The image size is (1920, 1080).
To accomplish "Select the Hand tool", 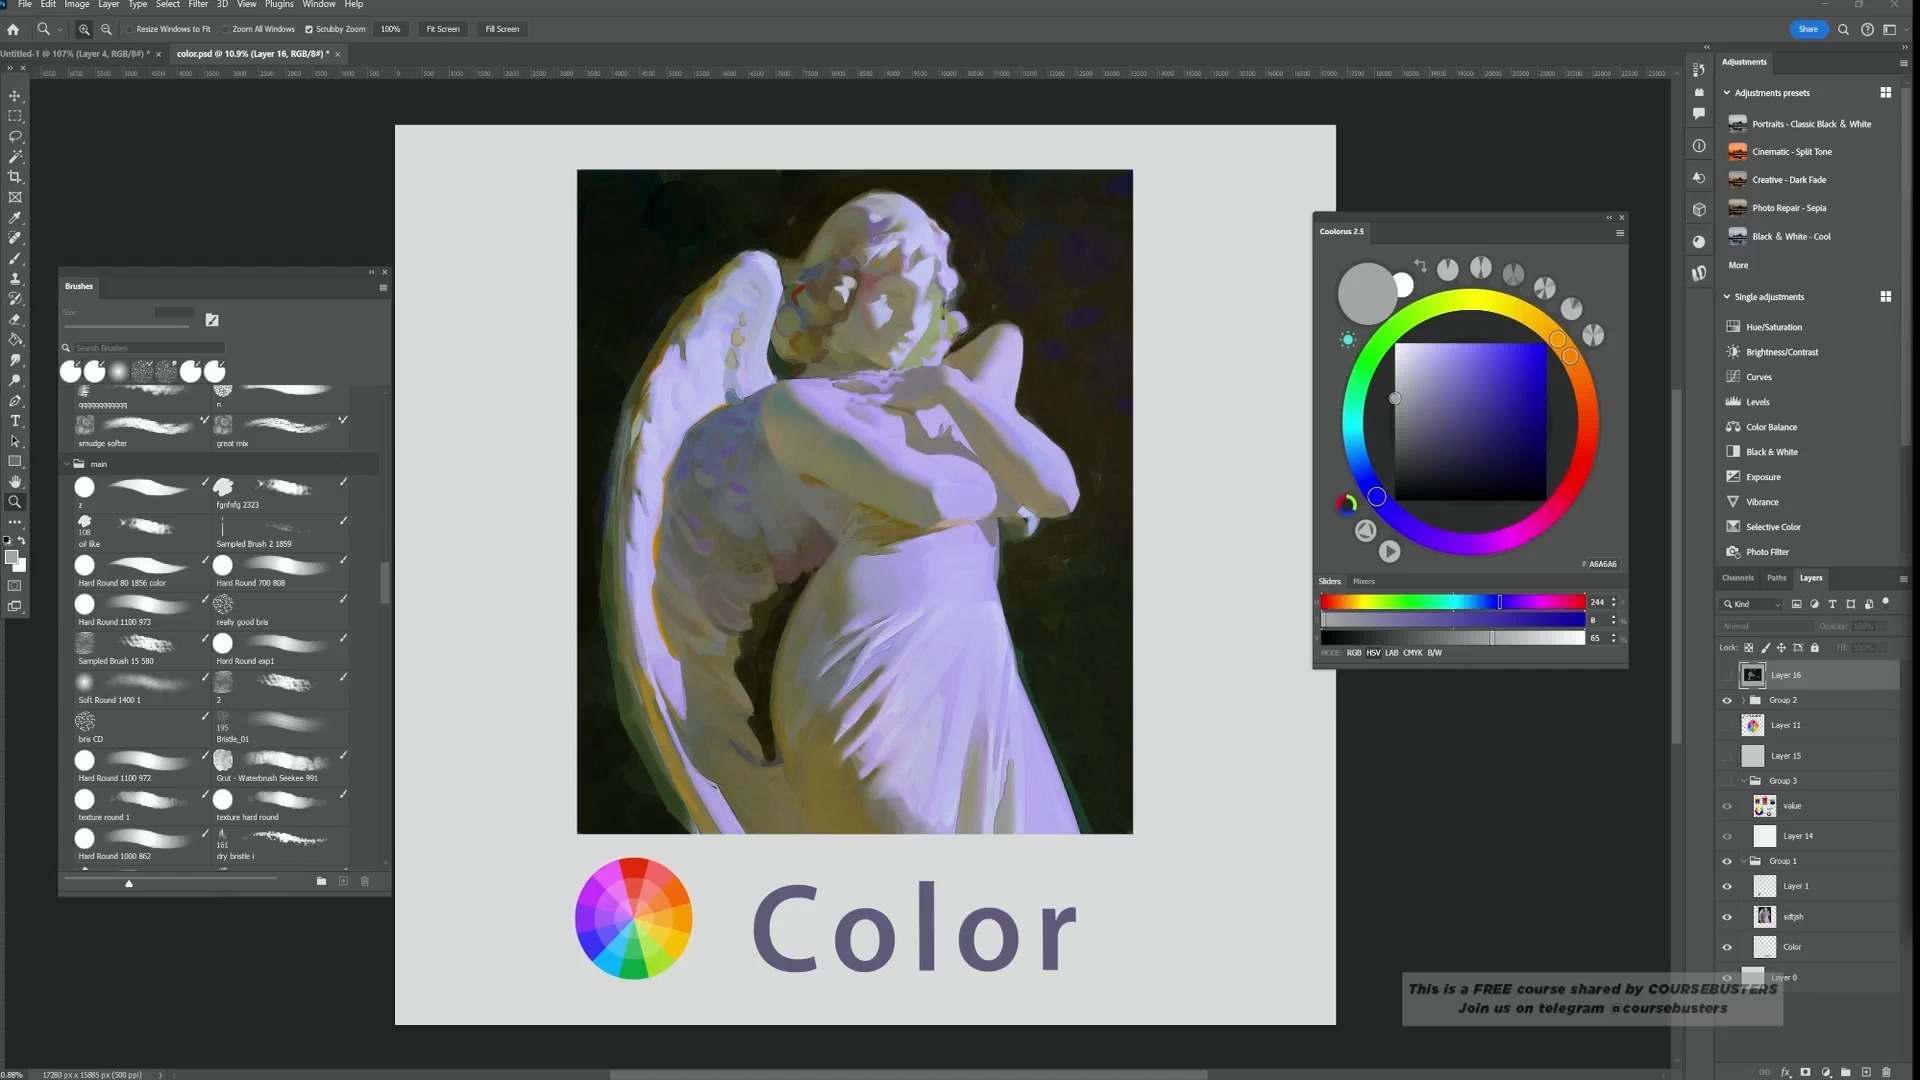I will pyautogui.click(x=15, y=482).
